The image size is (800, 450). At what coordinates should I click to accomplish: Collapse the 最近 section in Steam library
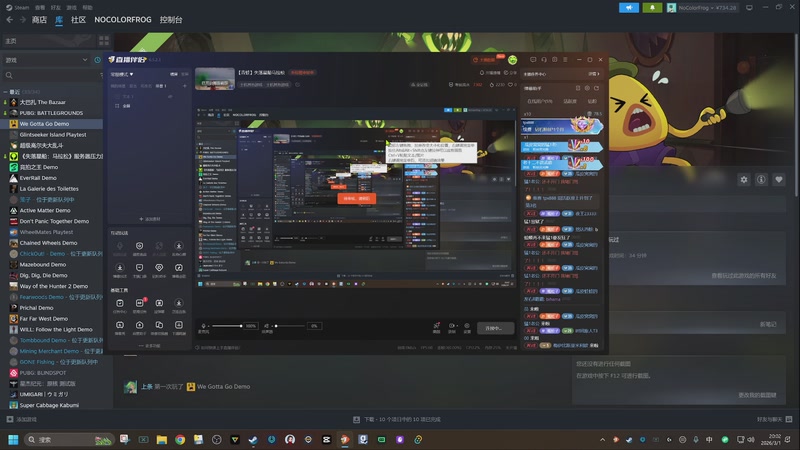coord(5,92)
